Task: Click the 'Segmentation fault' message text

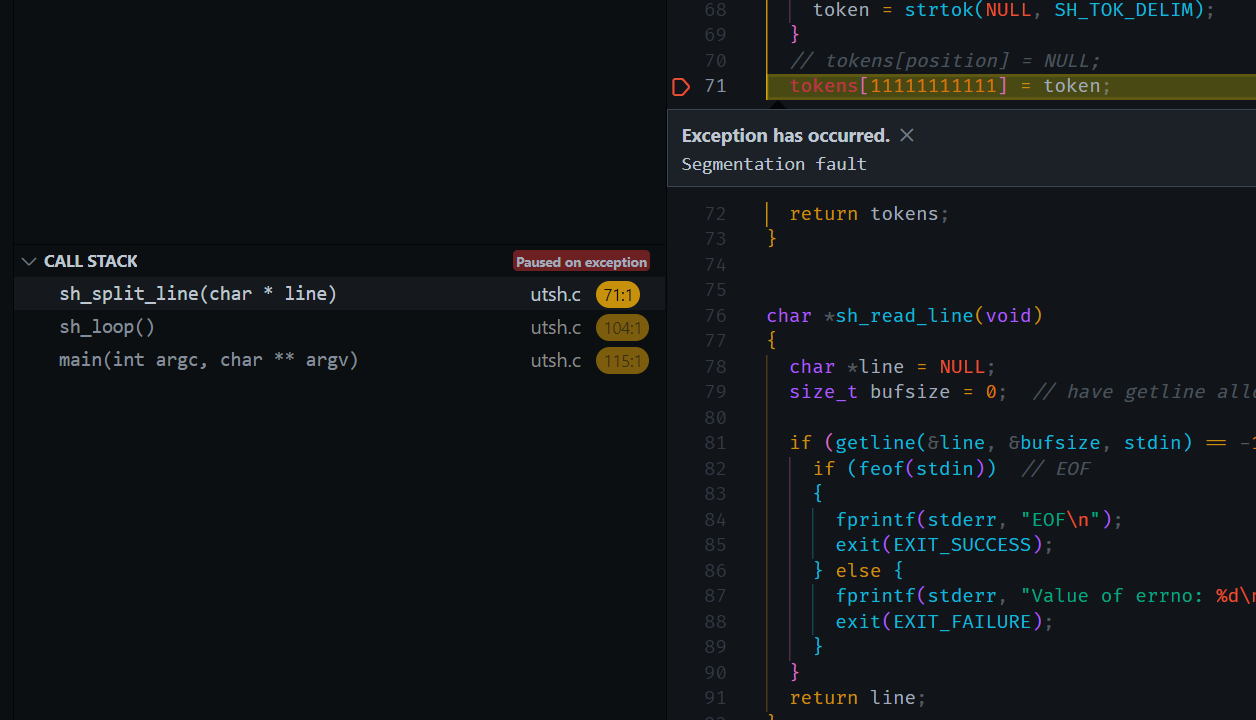Action: point(773,164)
